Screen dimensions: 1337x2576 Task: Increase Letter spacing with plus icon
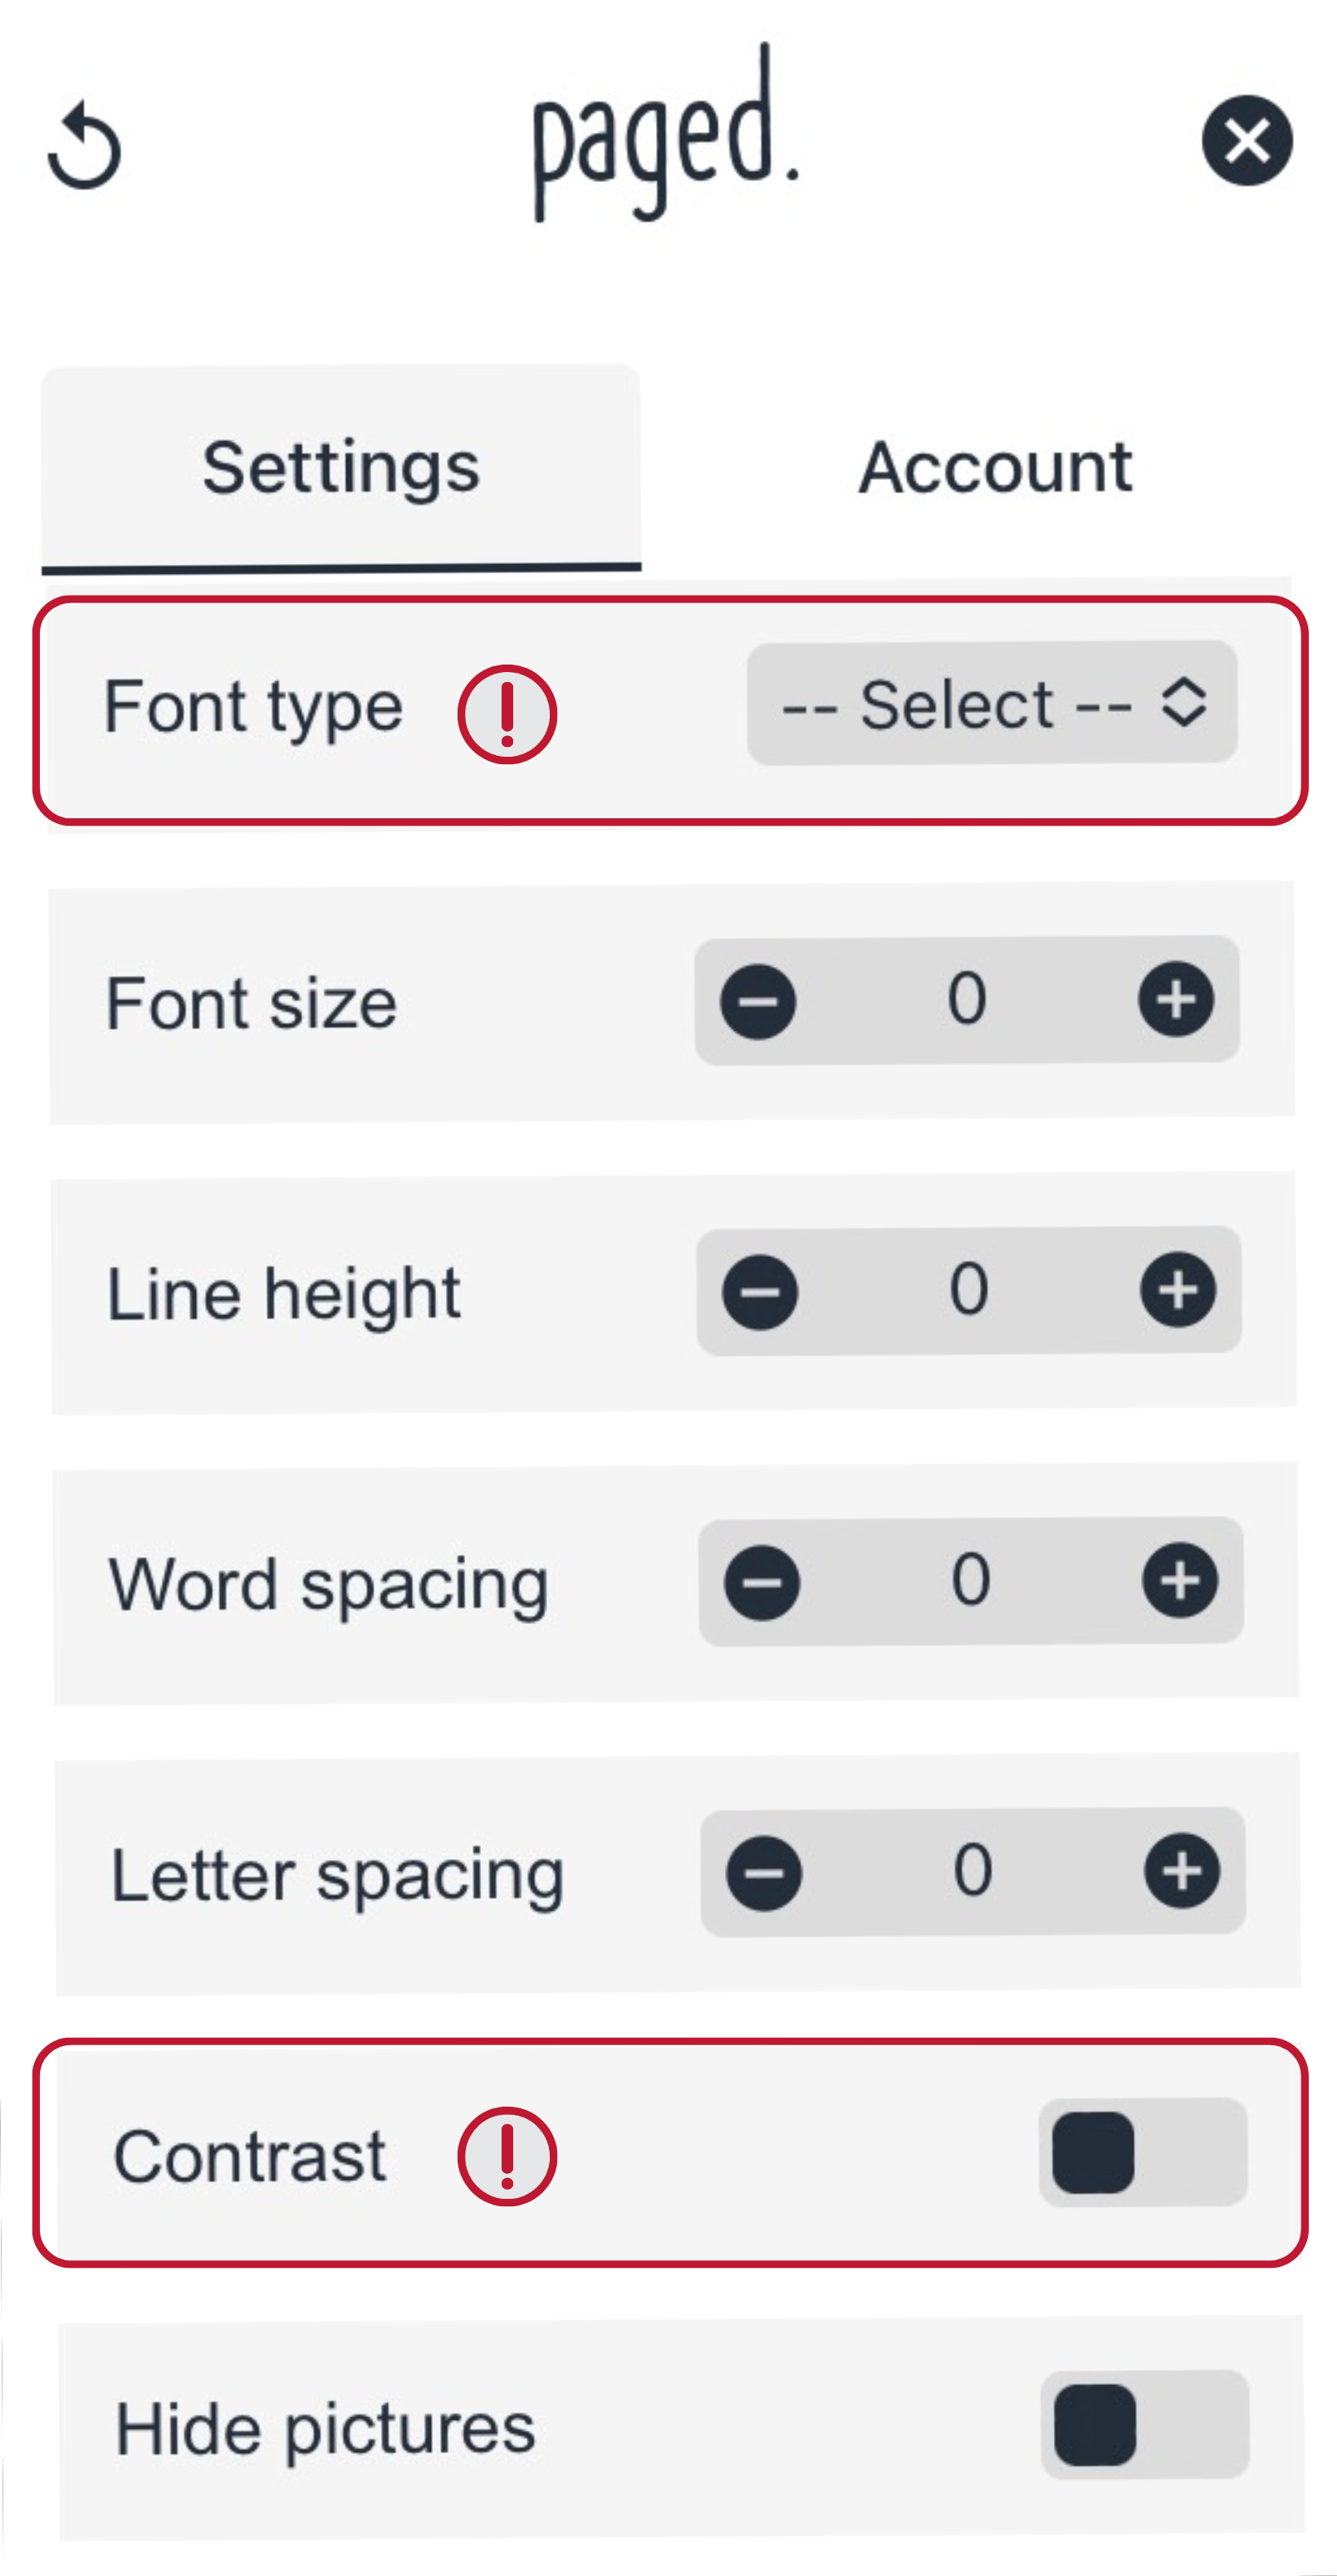(1182, 1871)
